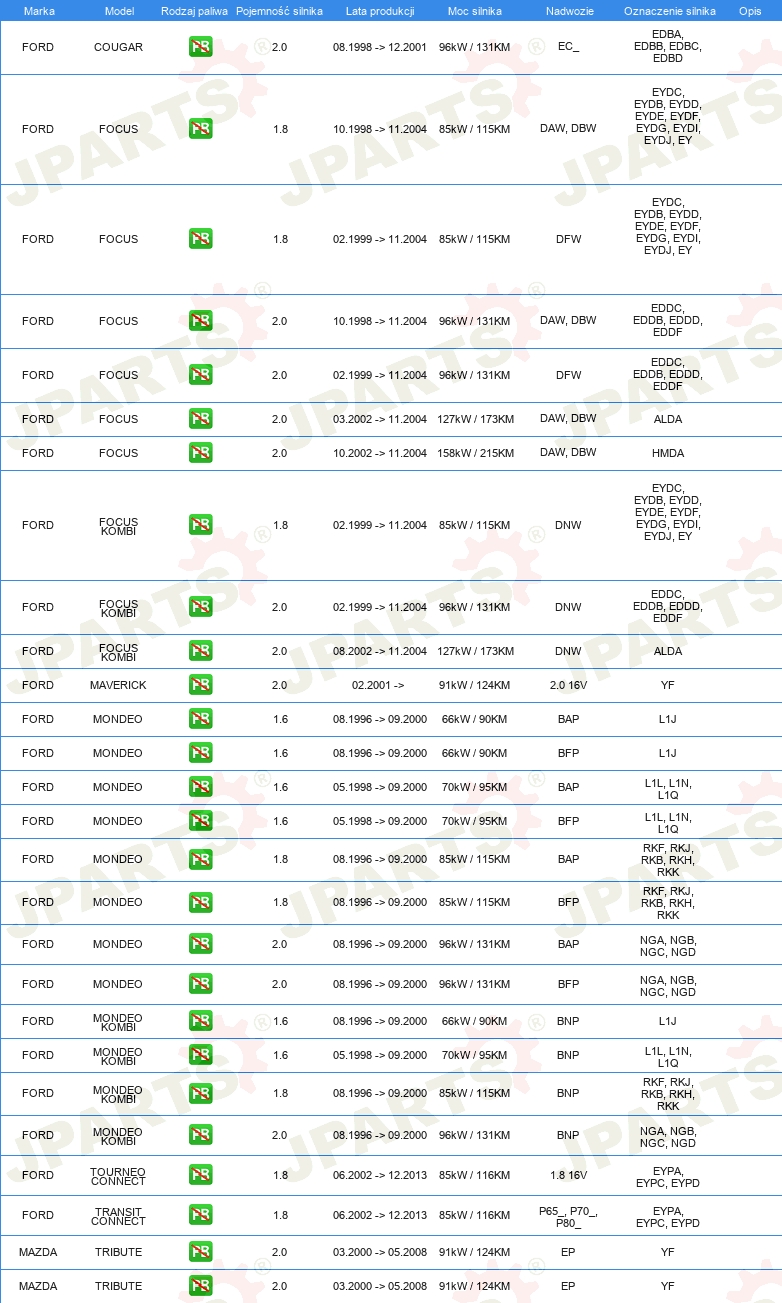Click the fuel icon for Focus HMDA

tap(201, 453)
